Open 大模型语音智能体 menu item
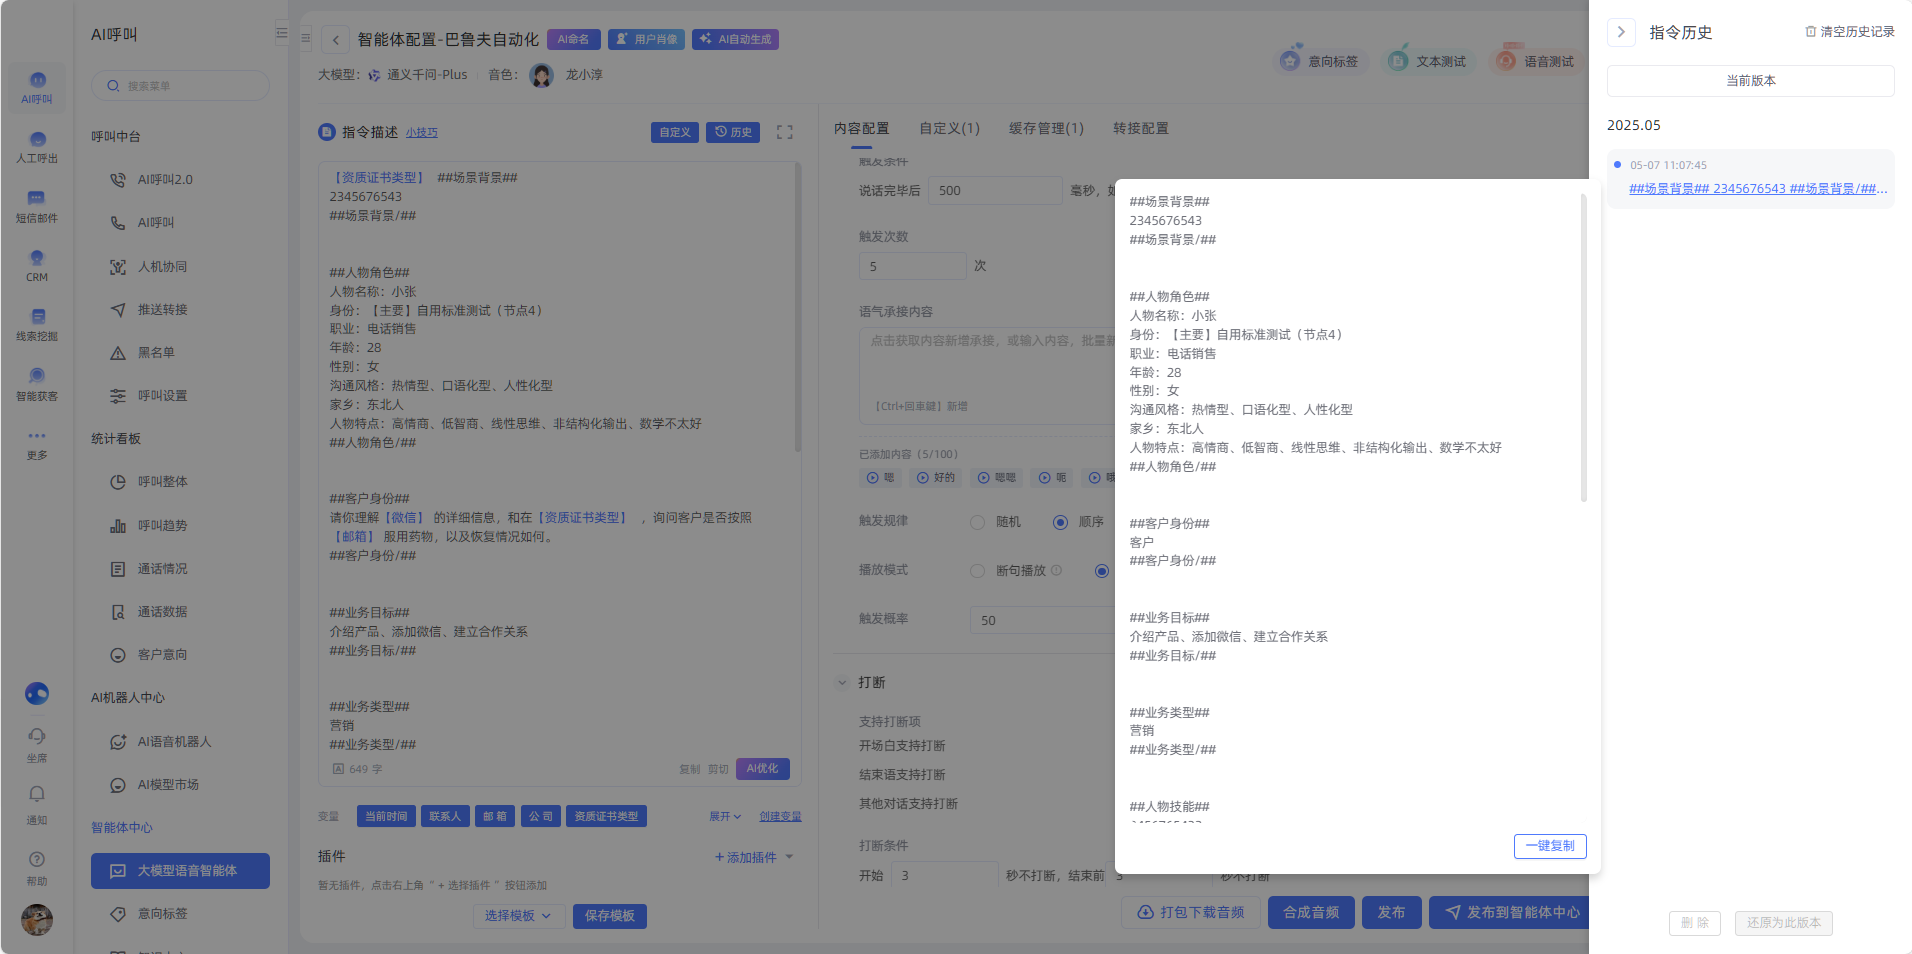 180,871
